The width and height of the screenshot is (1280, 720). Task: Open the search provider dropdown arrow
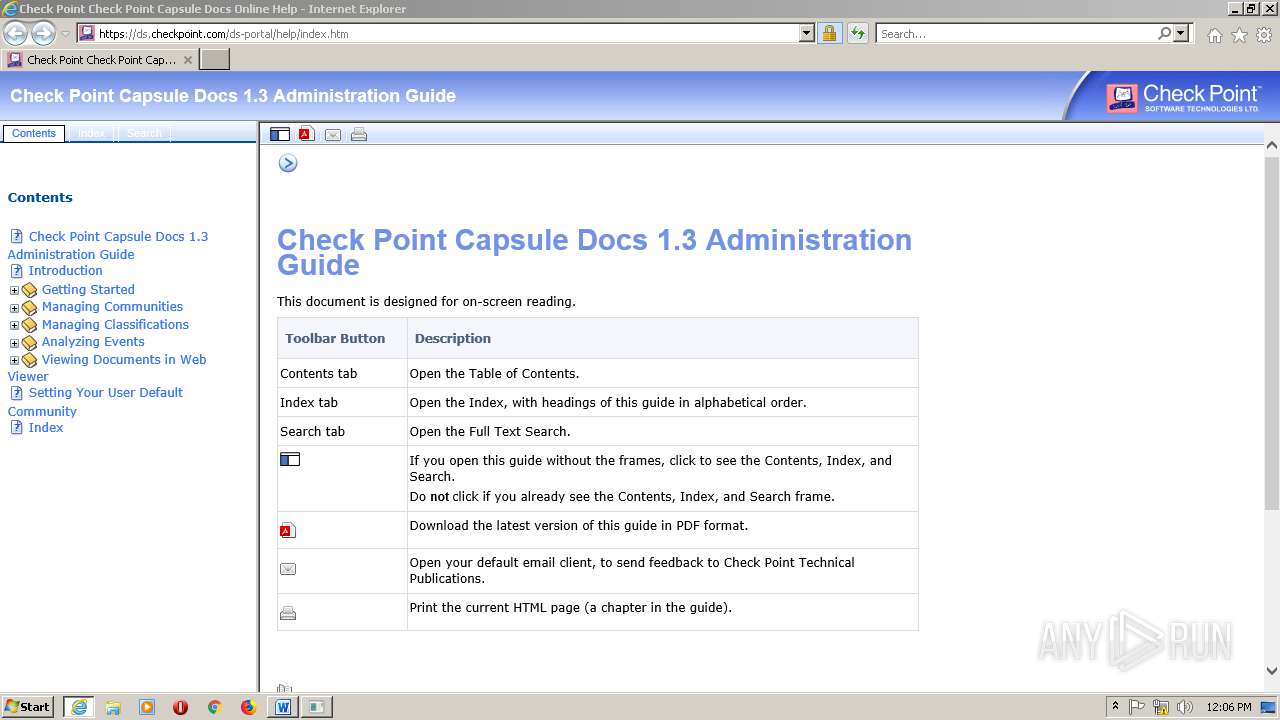click(1181, 33)
